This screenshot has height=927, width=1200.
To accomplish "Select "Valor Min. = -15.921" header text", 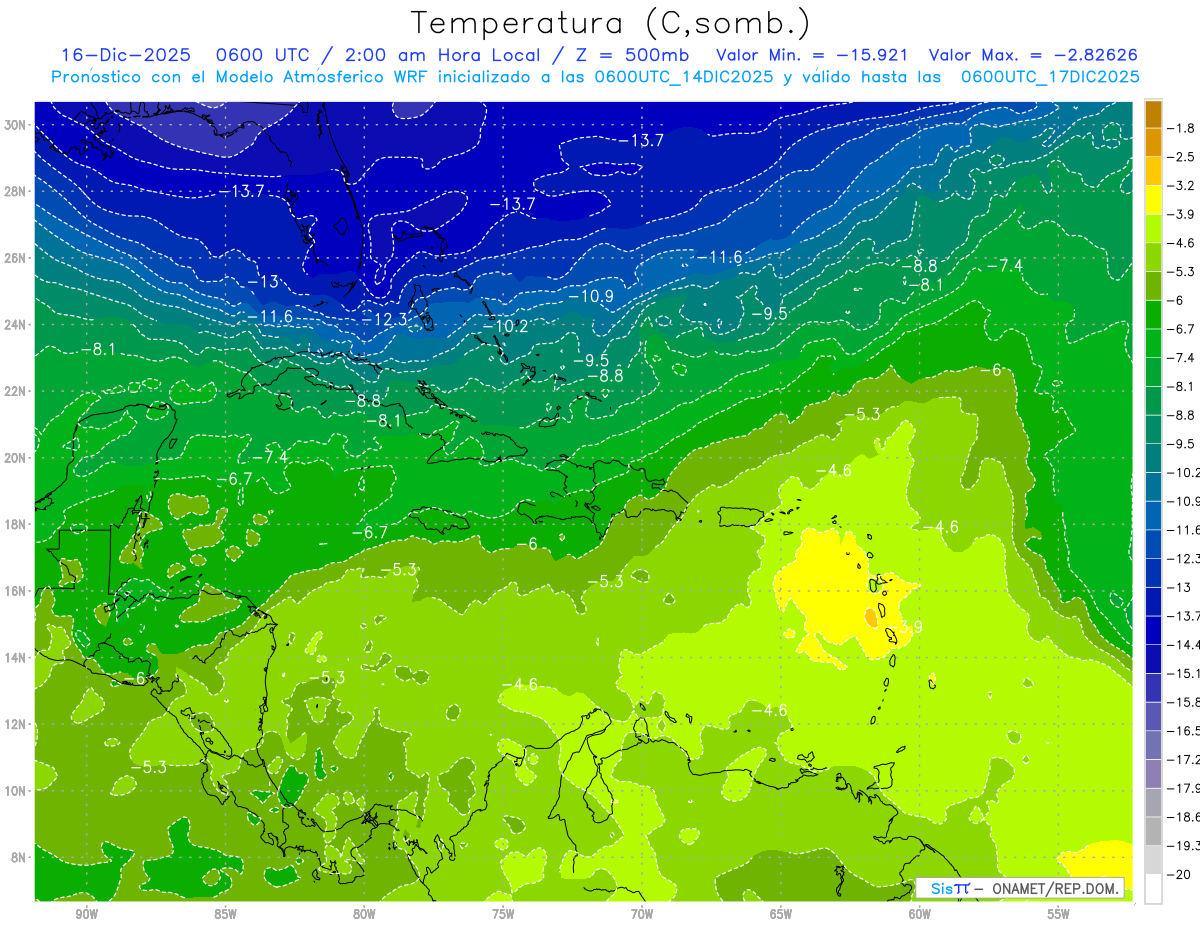I will point(812,55).
